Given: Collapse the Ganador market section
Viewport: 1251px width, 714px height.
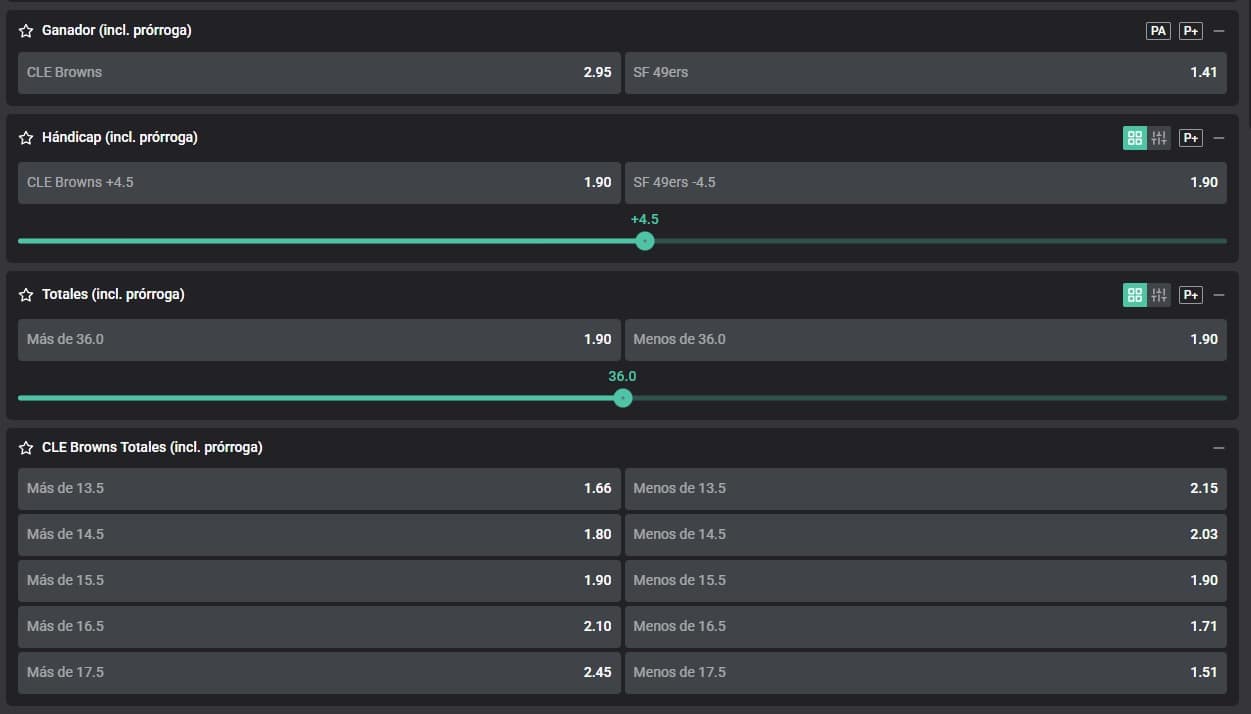Looking at the screenshot, I should tap(1218, 31).
